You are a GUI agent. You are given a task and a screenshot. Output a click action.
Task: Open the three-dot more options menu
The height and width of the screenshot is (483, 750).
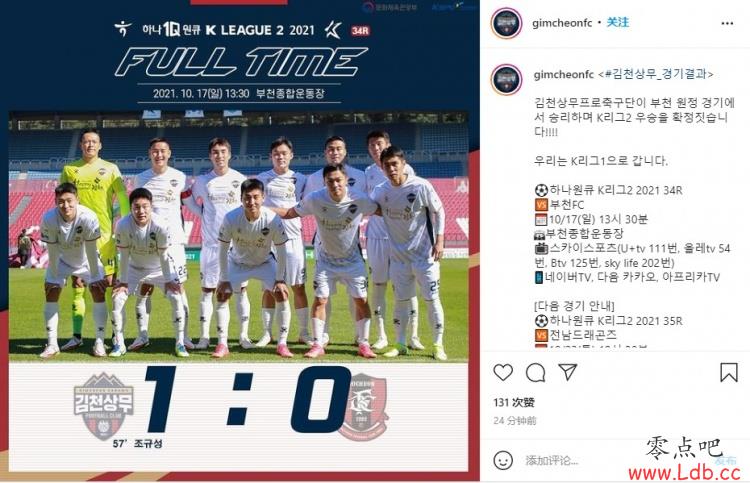click(x=727, y=23)
